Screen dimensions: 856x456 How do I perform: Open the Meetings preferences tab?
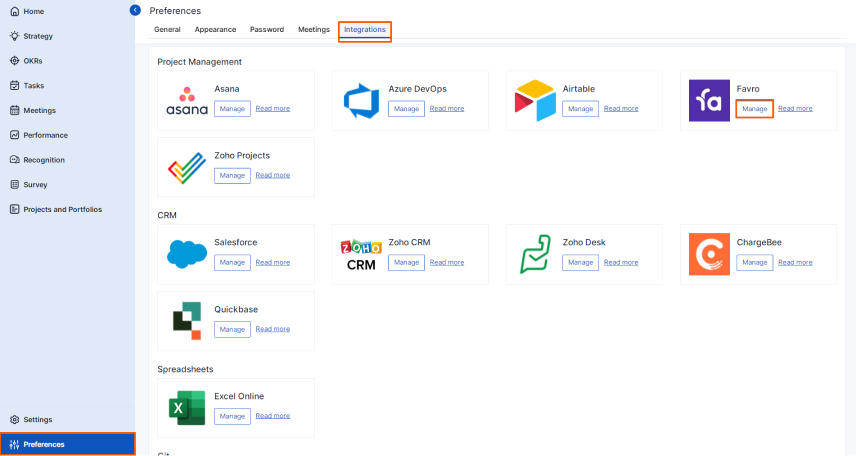click(x=314, y=29)
